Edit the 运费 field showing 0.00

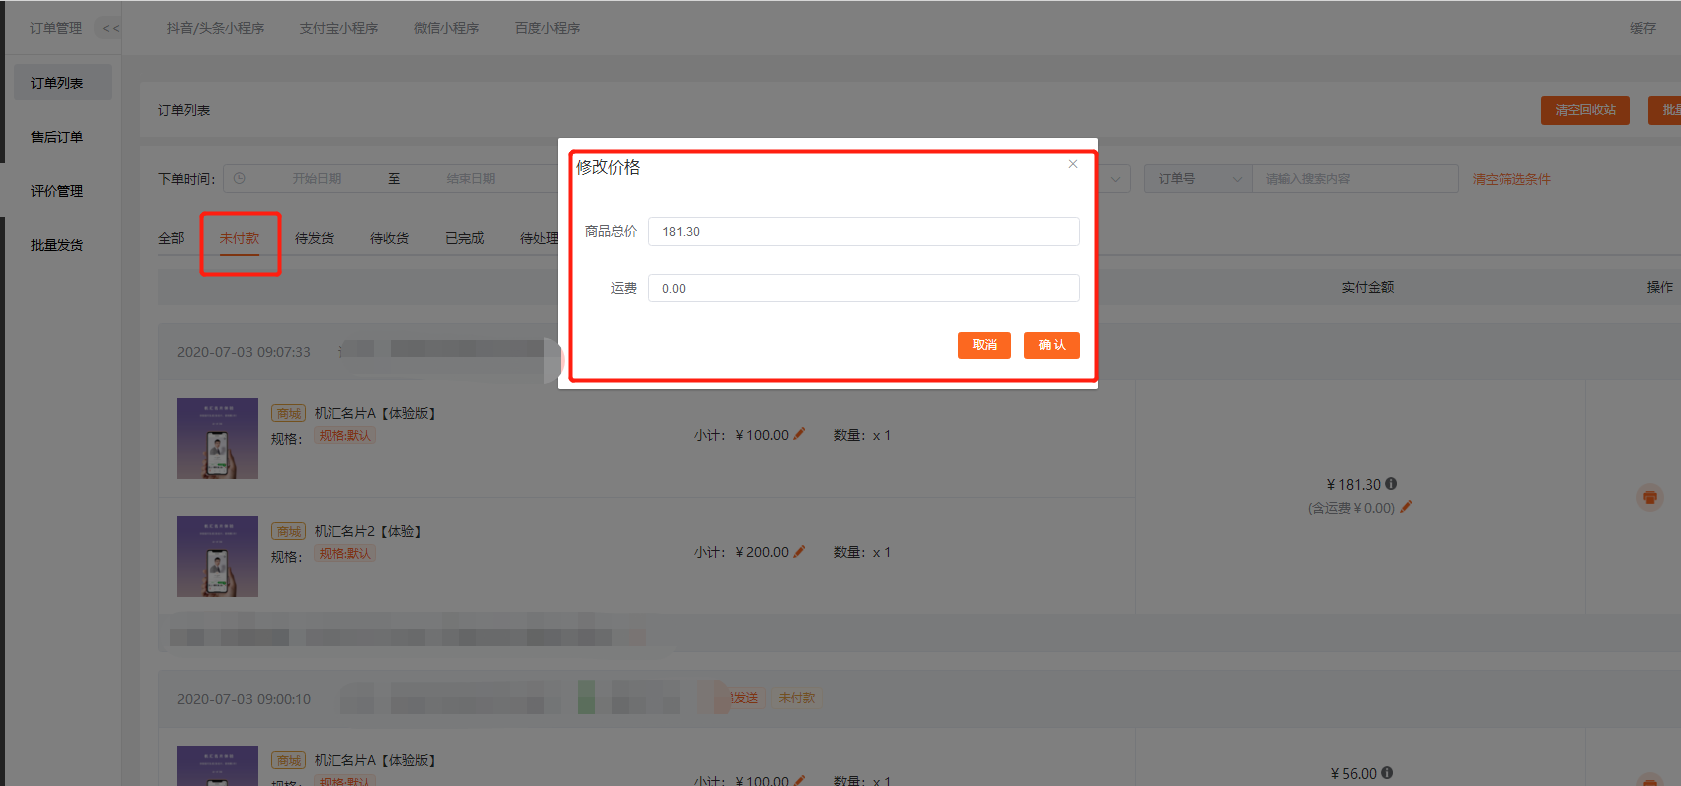tap(864, 288)
